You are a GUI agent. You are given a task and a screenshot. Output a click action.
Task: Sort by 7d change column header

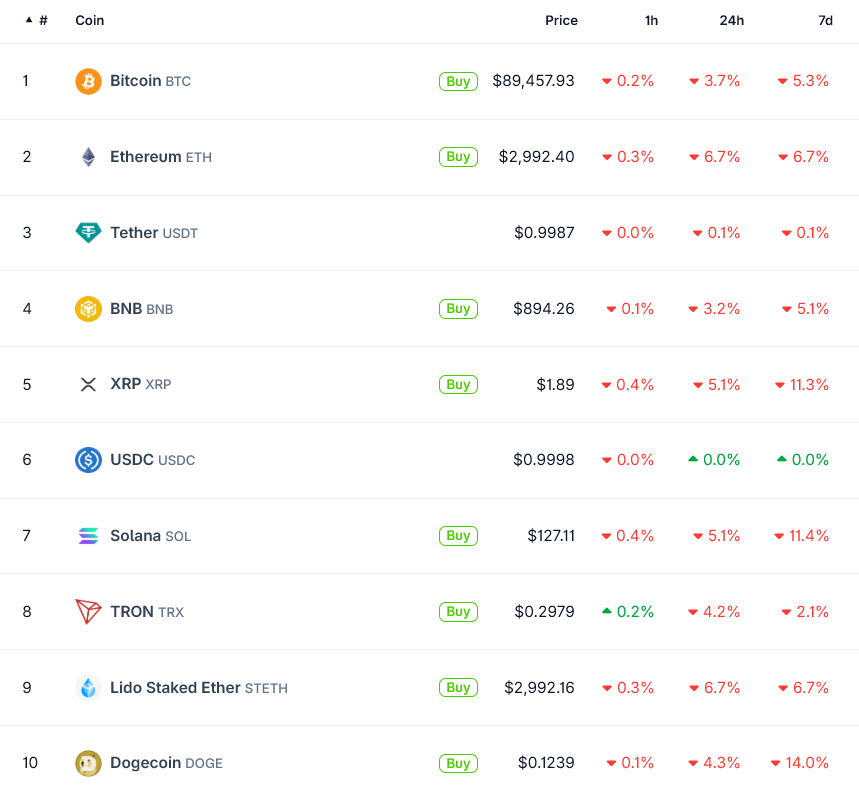pos(825,20)
